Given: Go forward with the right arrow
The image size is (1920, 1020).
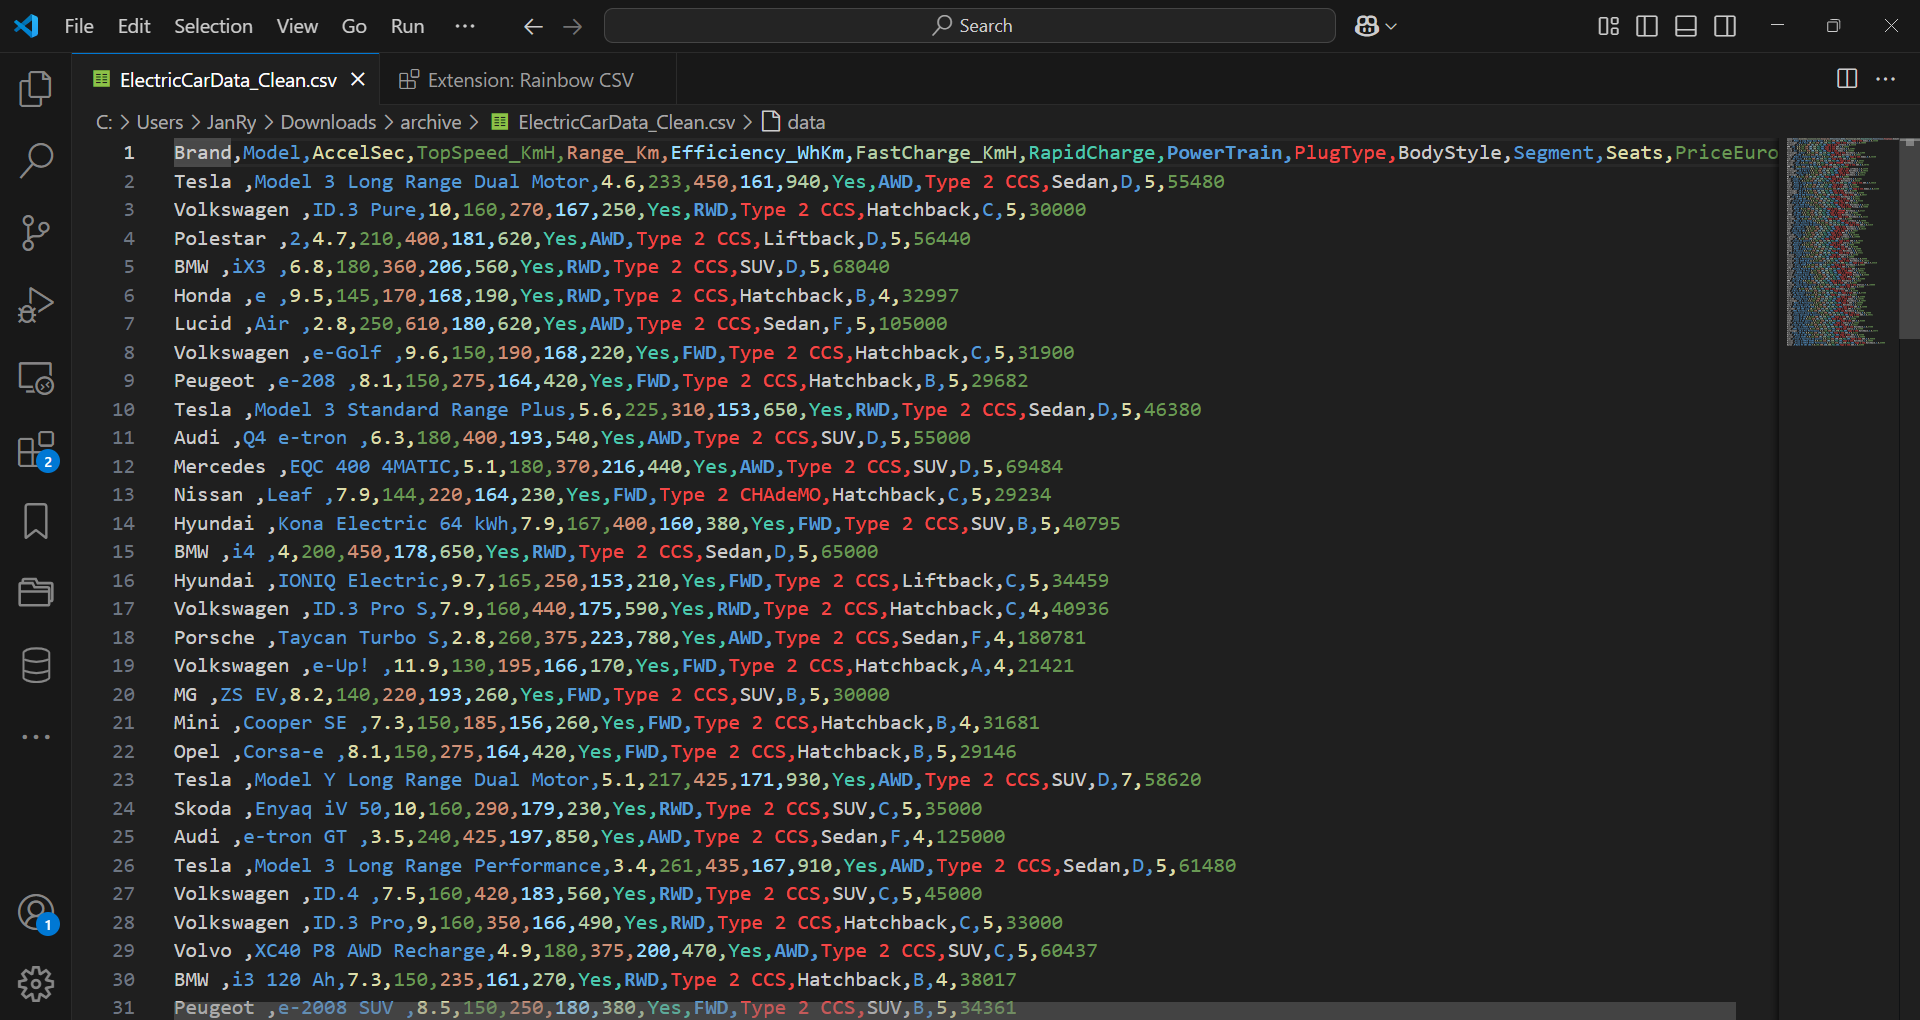Looking at the screenshot, I should 573,26.
